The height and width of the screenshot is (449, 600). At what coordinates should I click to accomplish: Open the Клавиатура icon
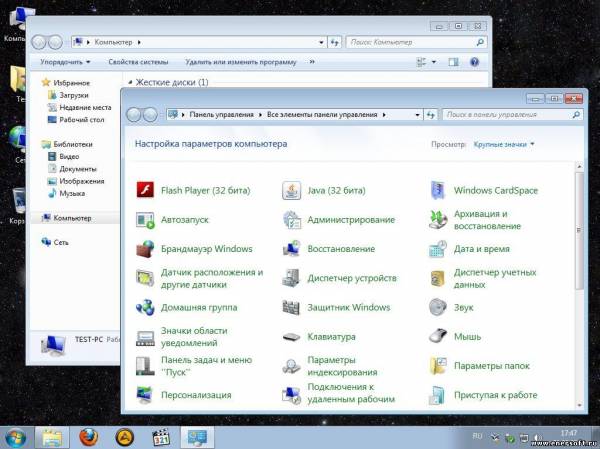pyautogui.click(x=292, y=337)
